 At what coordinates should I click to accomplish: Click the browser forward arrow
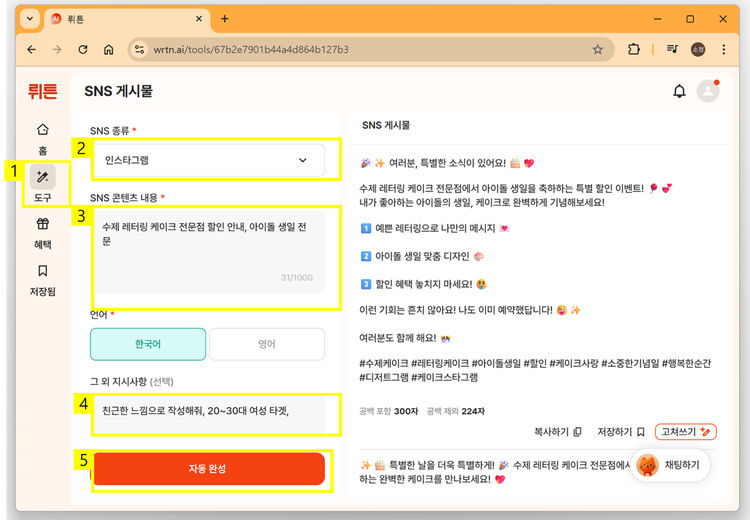tap(57, 49)
